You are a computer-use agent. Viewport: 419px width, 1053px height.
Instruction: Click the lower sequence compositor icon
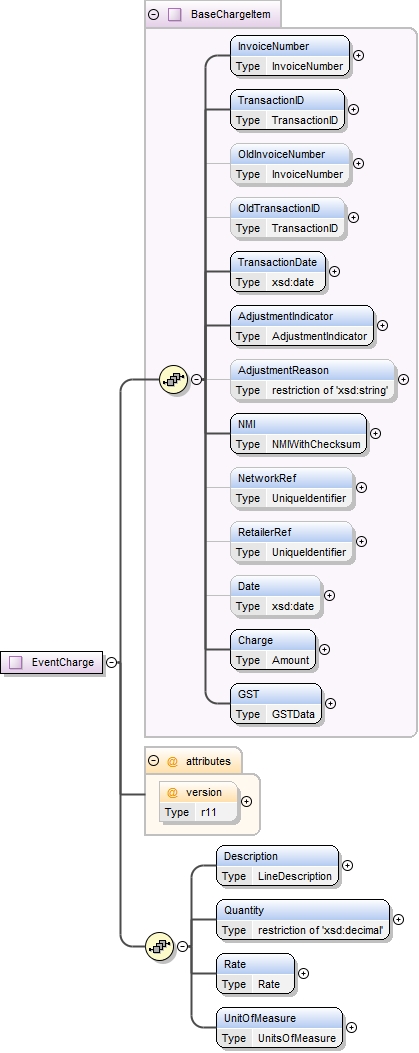[159, 946]
